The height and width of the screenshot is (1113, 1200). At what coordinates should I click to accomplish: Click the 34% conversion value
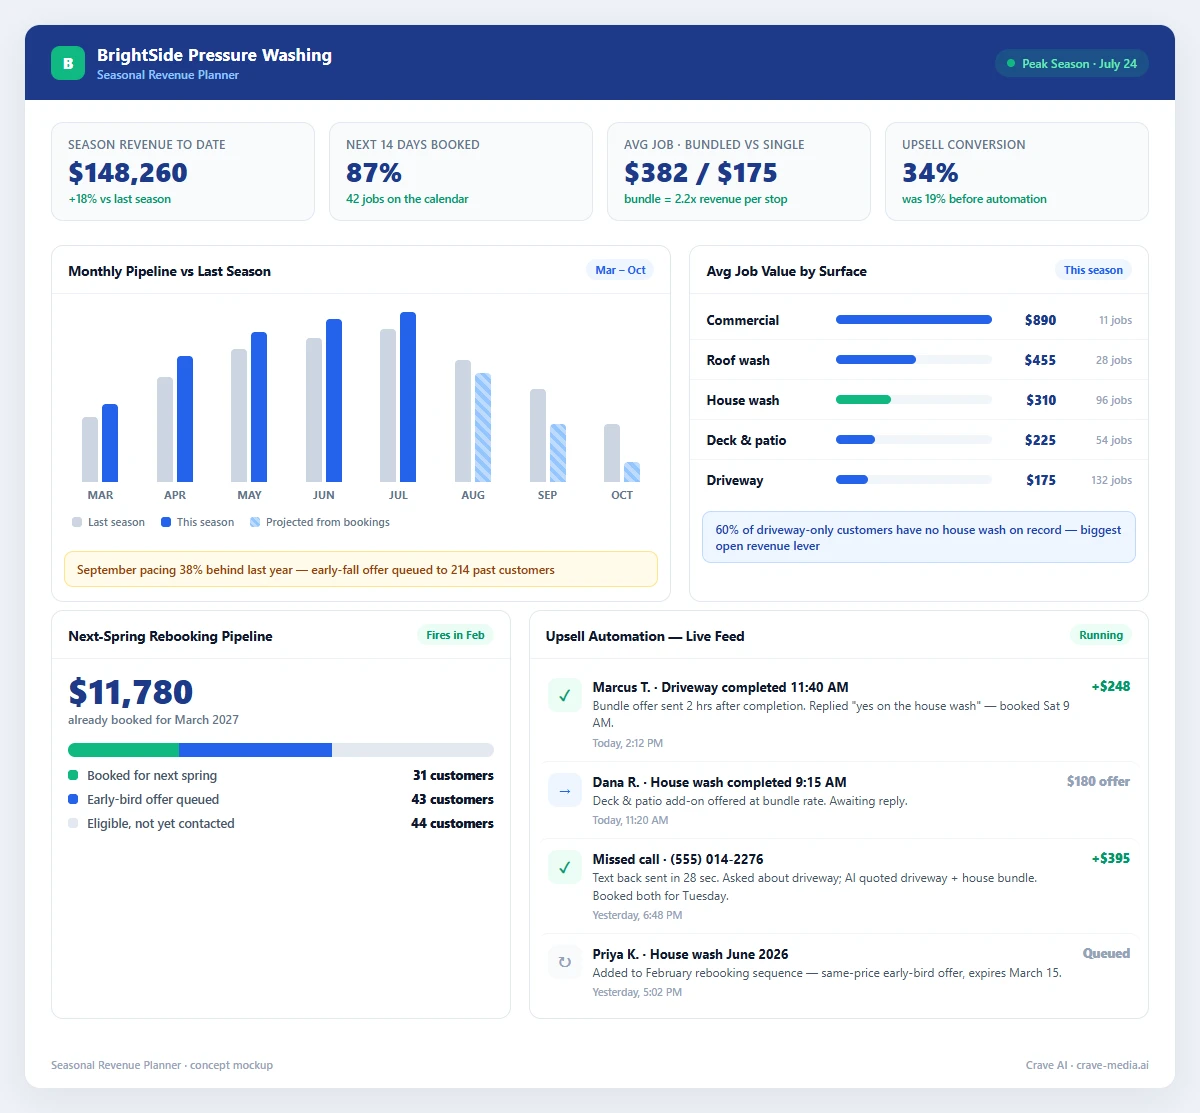[x=930, y=173]
